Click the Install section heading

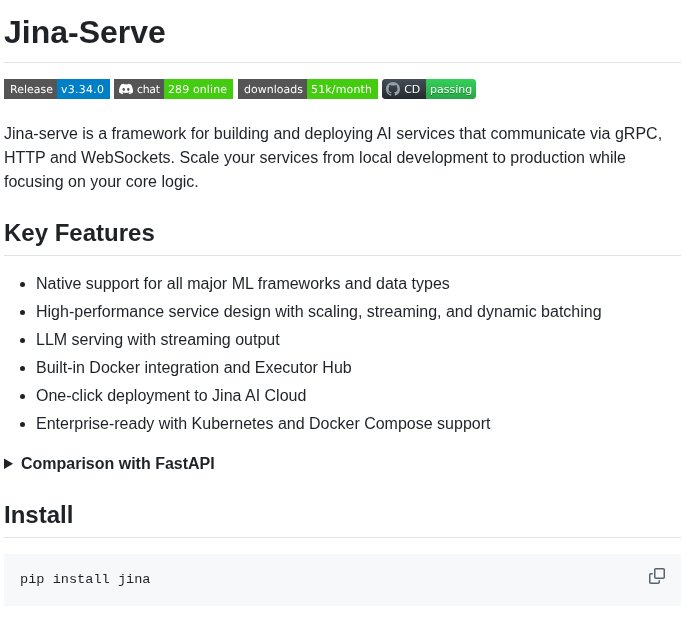click(x=38, y=515)
